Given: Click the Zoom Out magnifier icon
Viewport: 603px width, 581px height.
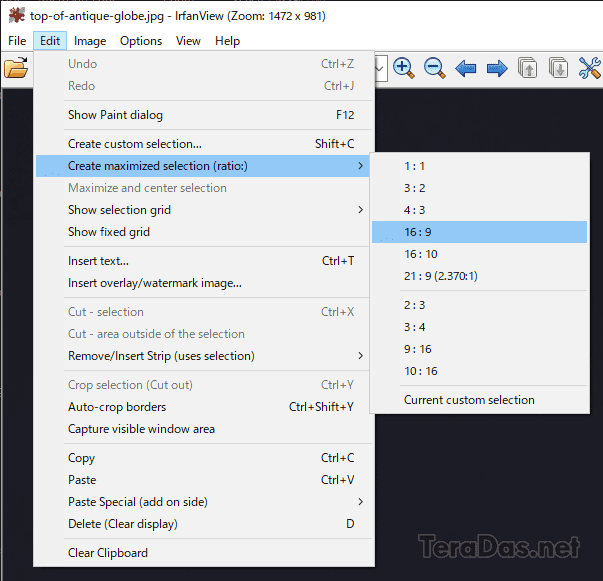Looking at the screenshot, I should 435,68.
